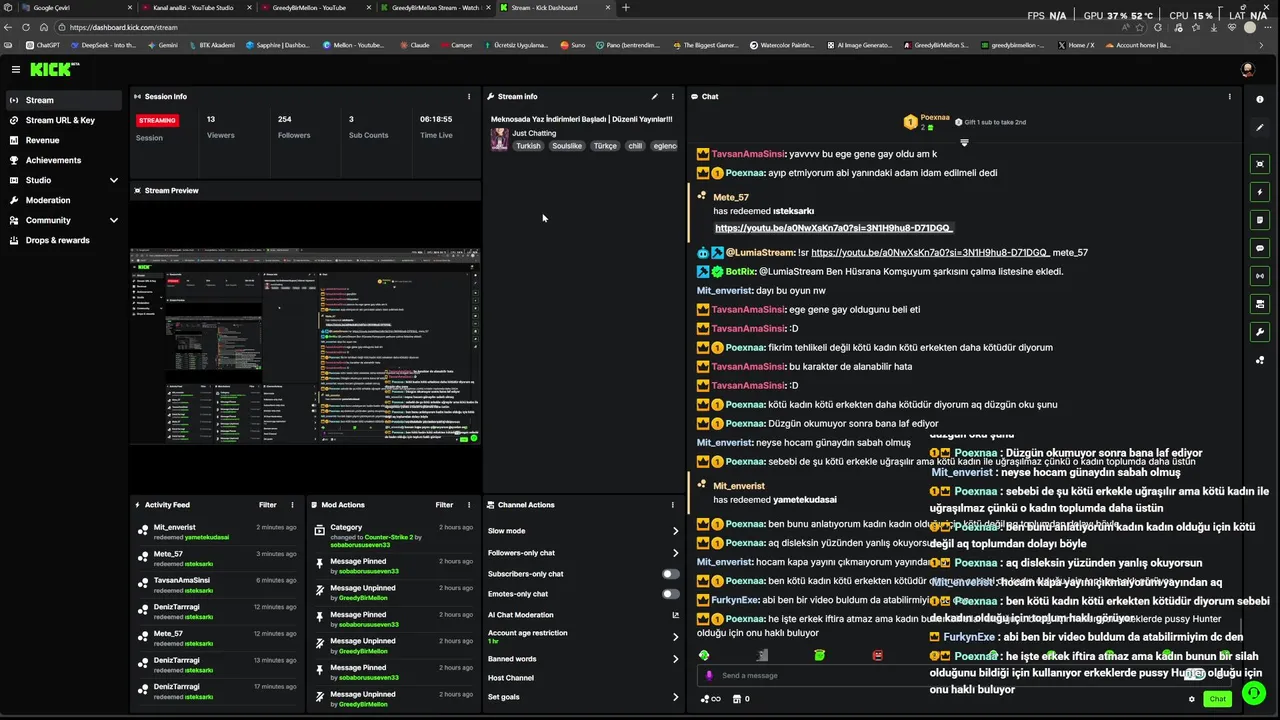Click the browser refresh button
The width and height of the screenshot is (1280, 720).
point(26,27)
